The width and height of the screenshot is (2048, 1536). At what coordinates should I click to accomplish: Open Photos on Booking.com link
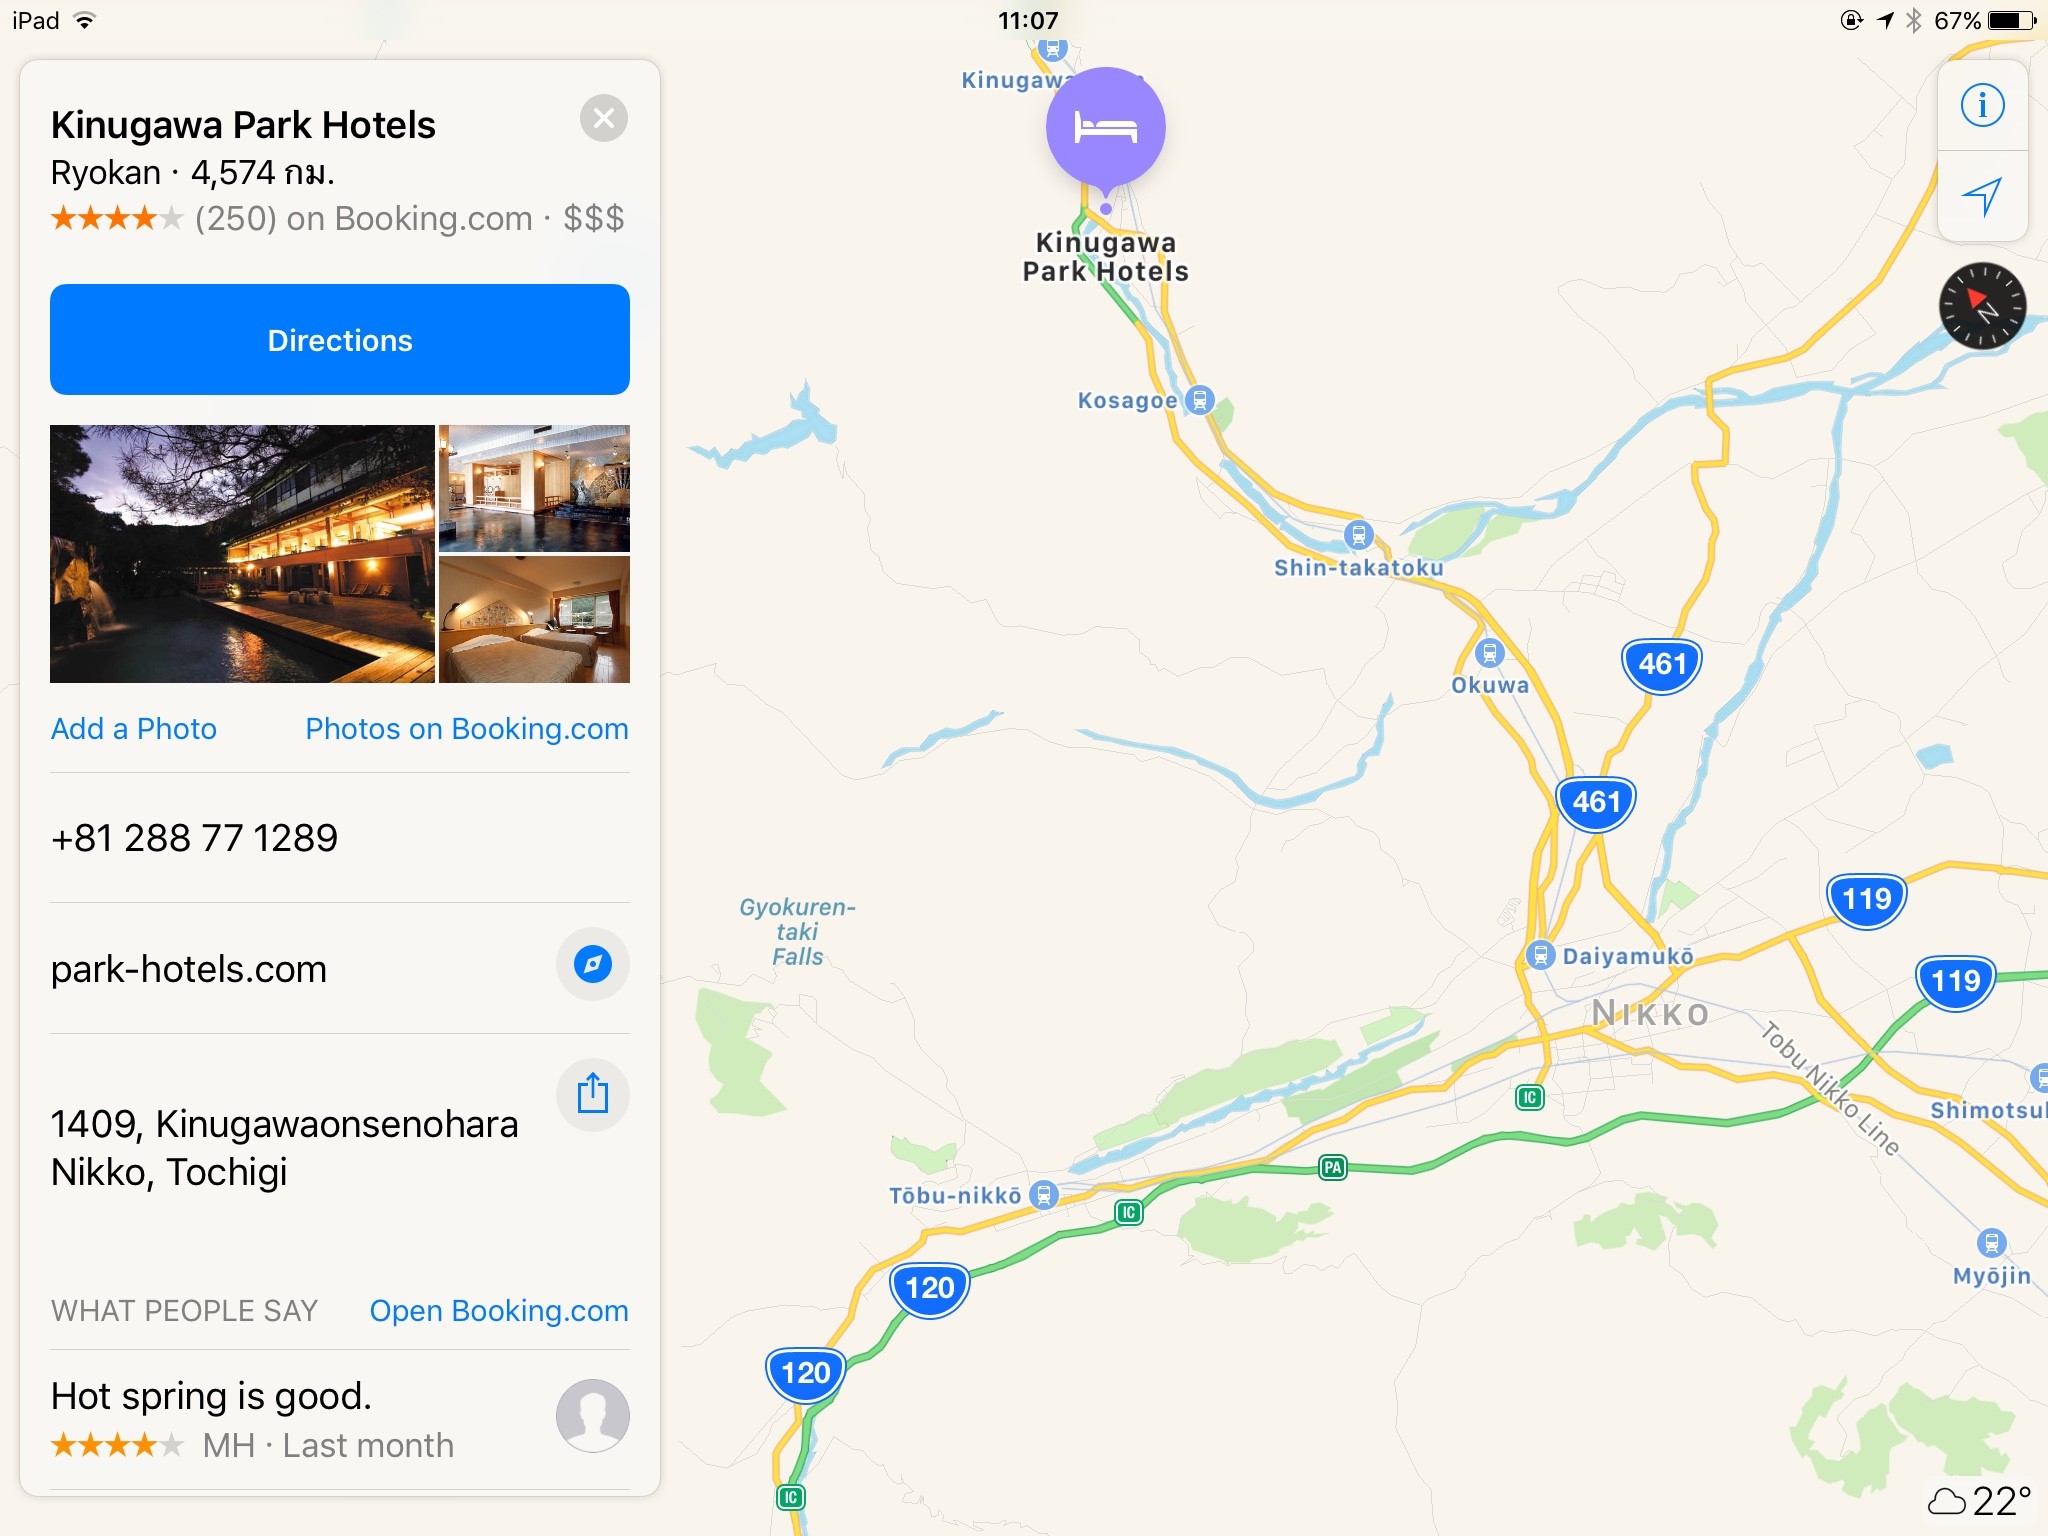tap(467, 729)
